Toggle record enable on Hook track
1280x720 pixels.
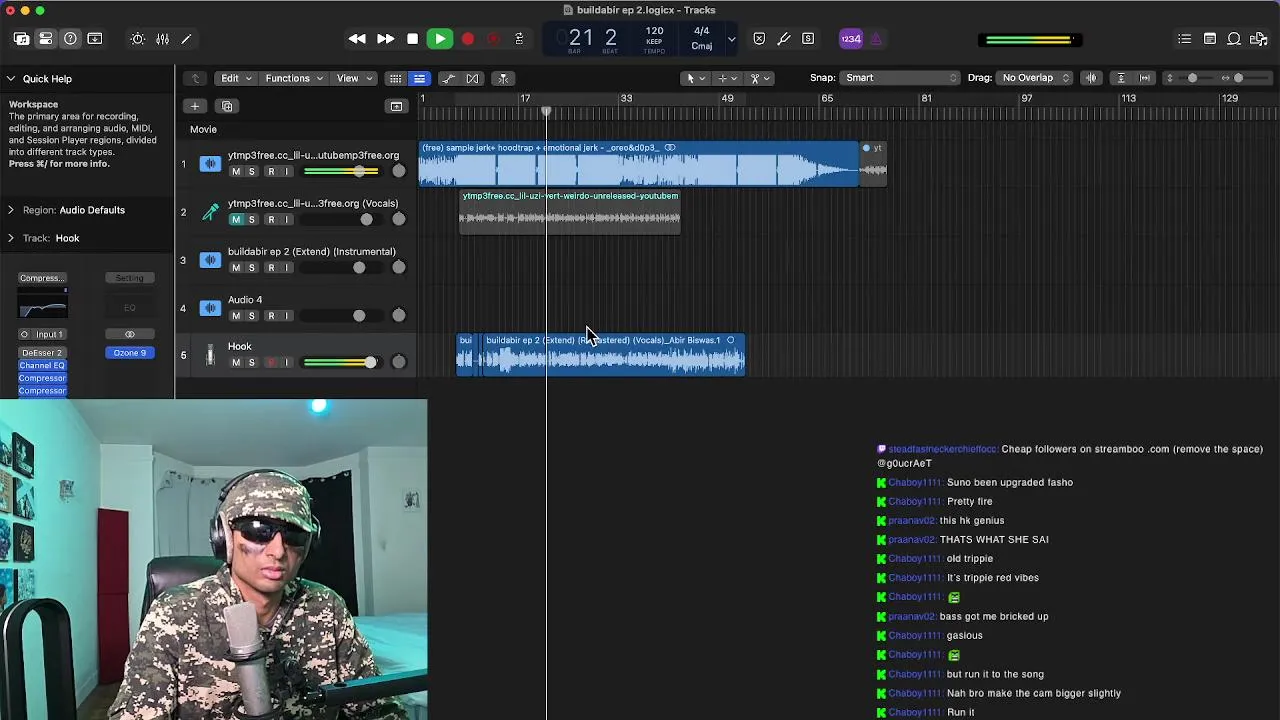pyautogui.click(x=270, y=362)
